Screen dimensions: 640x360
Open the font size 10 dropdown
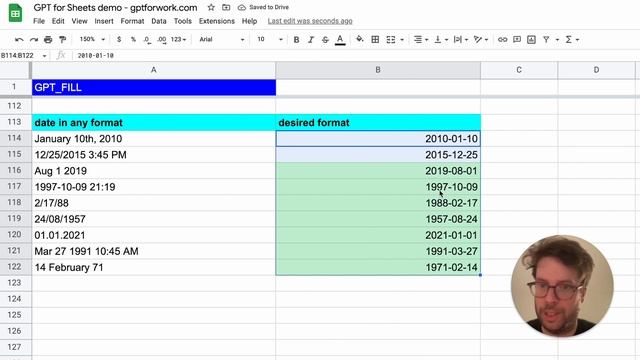[269, 40]
